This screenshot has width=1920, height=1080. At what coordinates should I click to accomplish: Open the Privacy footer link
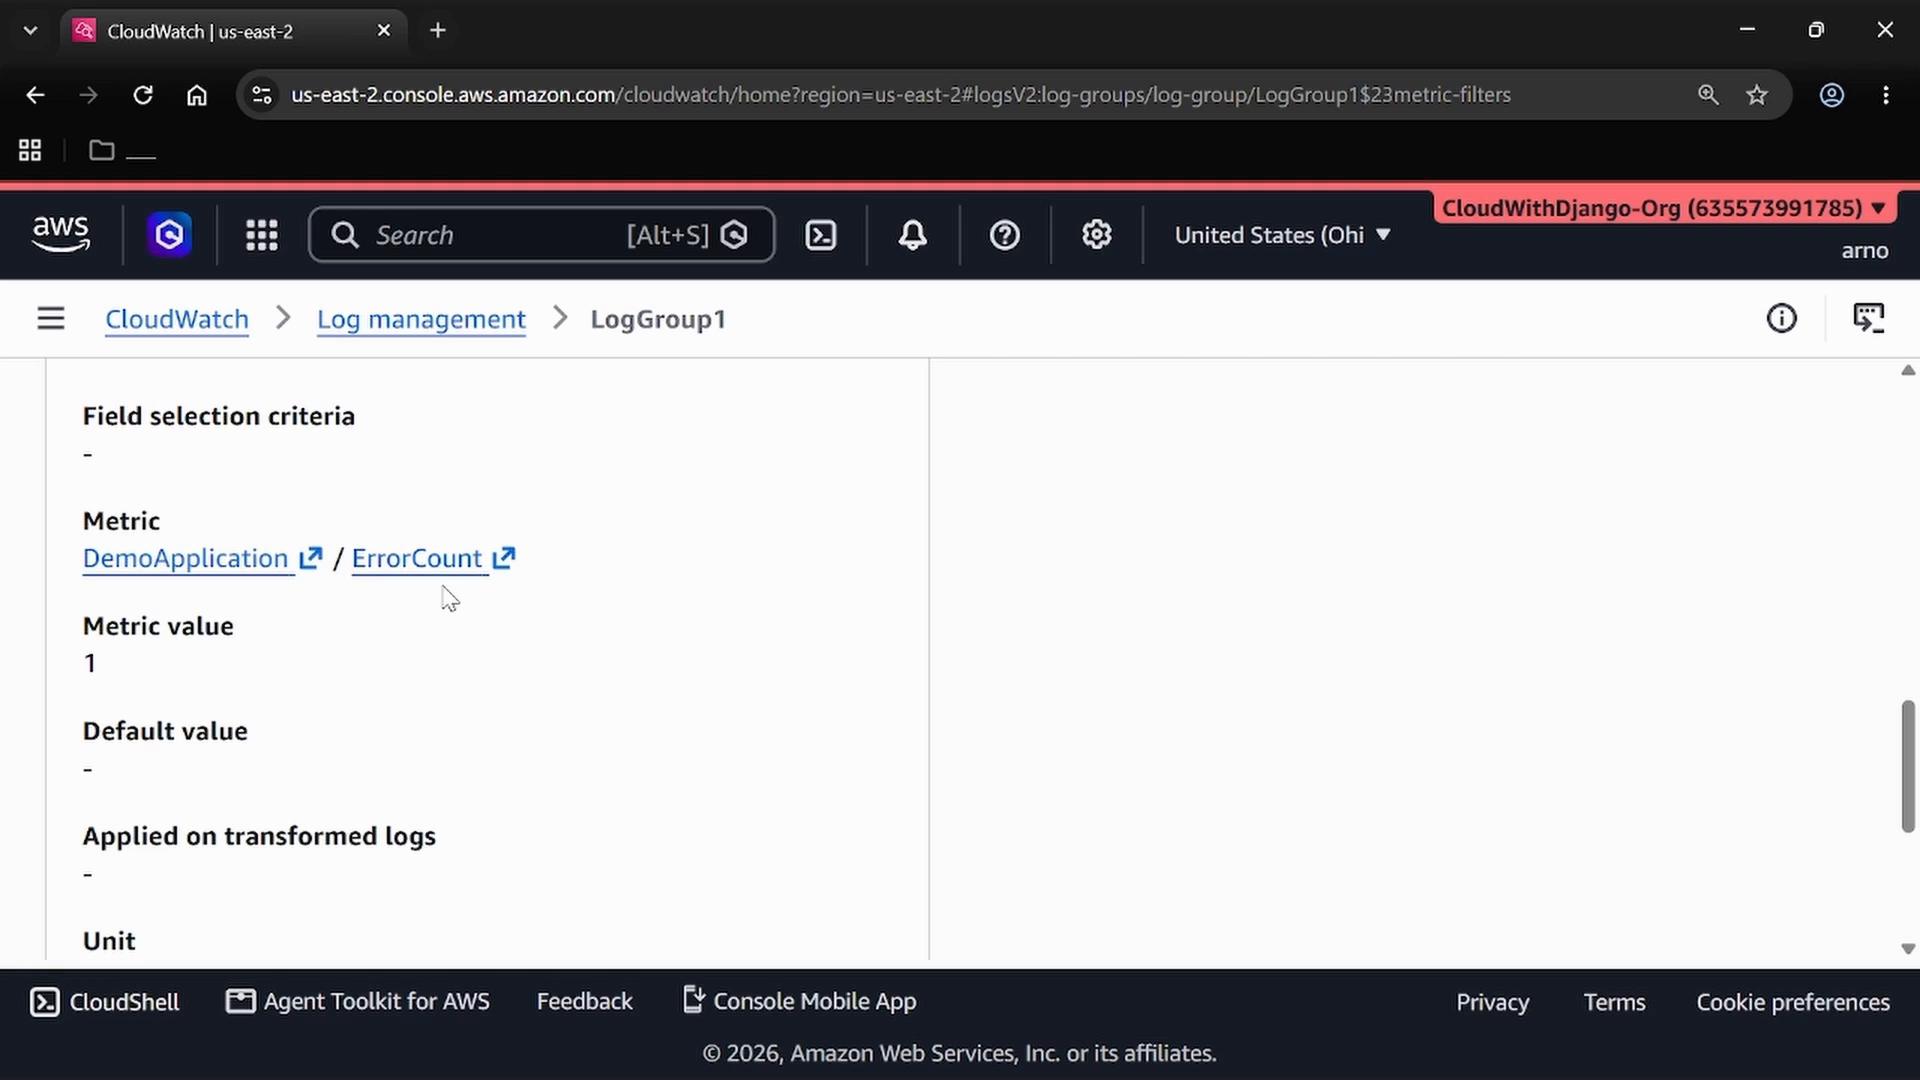[1492, 1002]
